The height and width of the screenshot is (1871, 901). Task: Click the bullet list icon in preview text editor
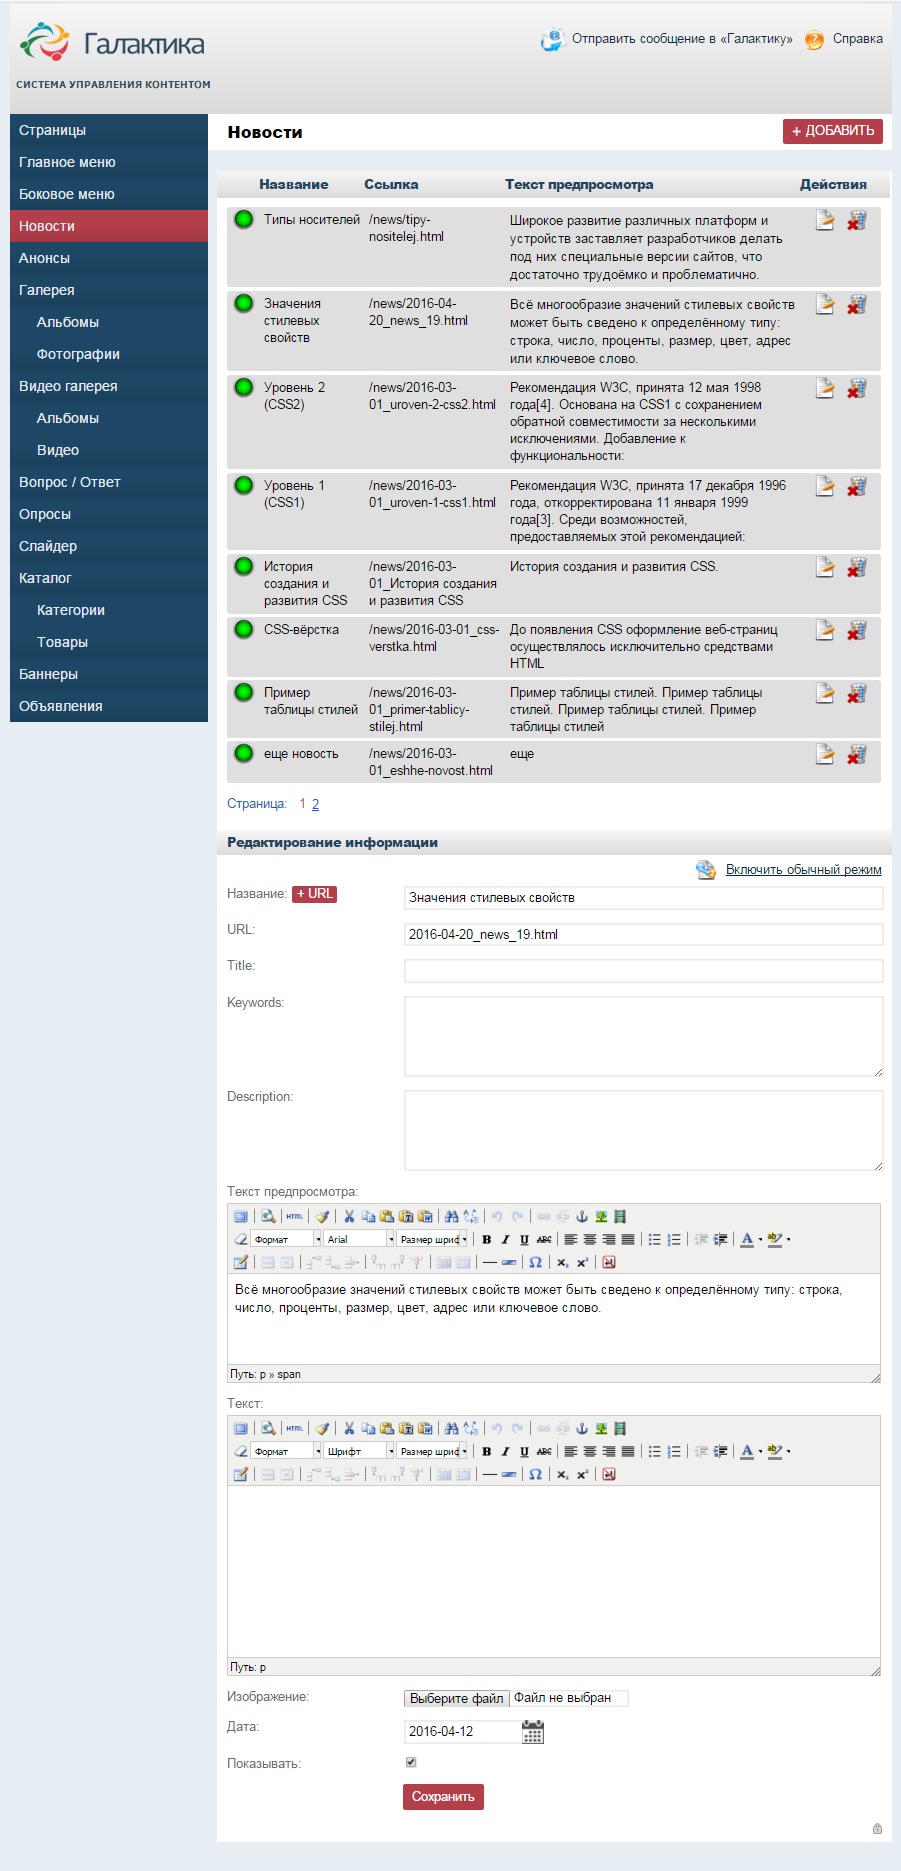point(654,1239)
